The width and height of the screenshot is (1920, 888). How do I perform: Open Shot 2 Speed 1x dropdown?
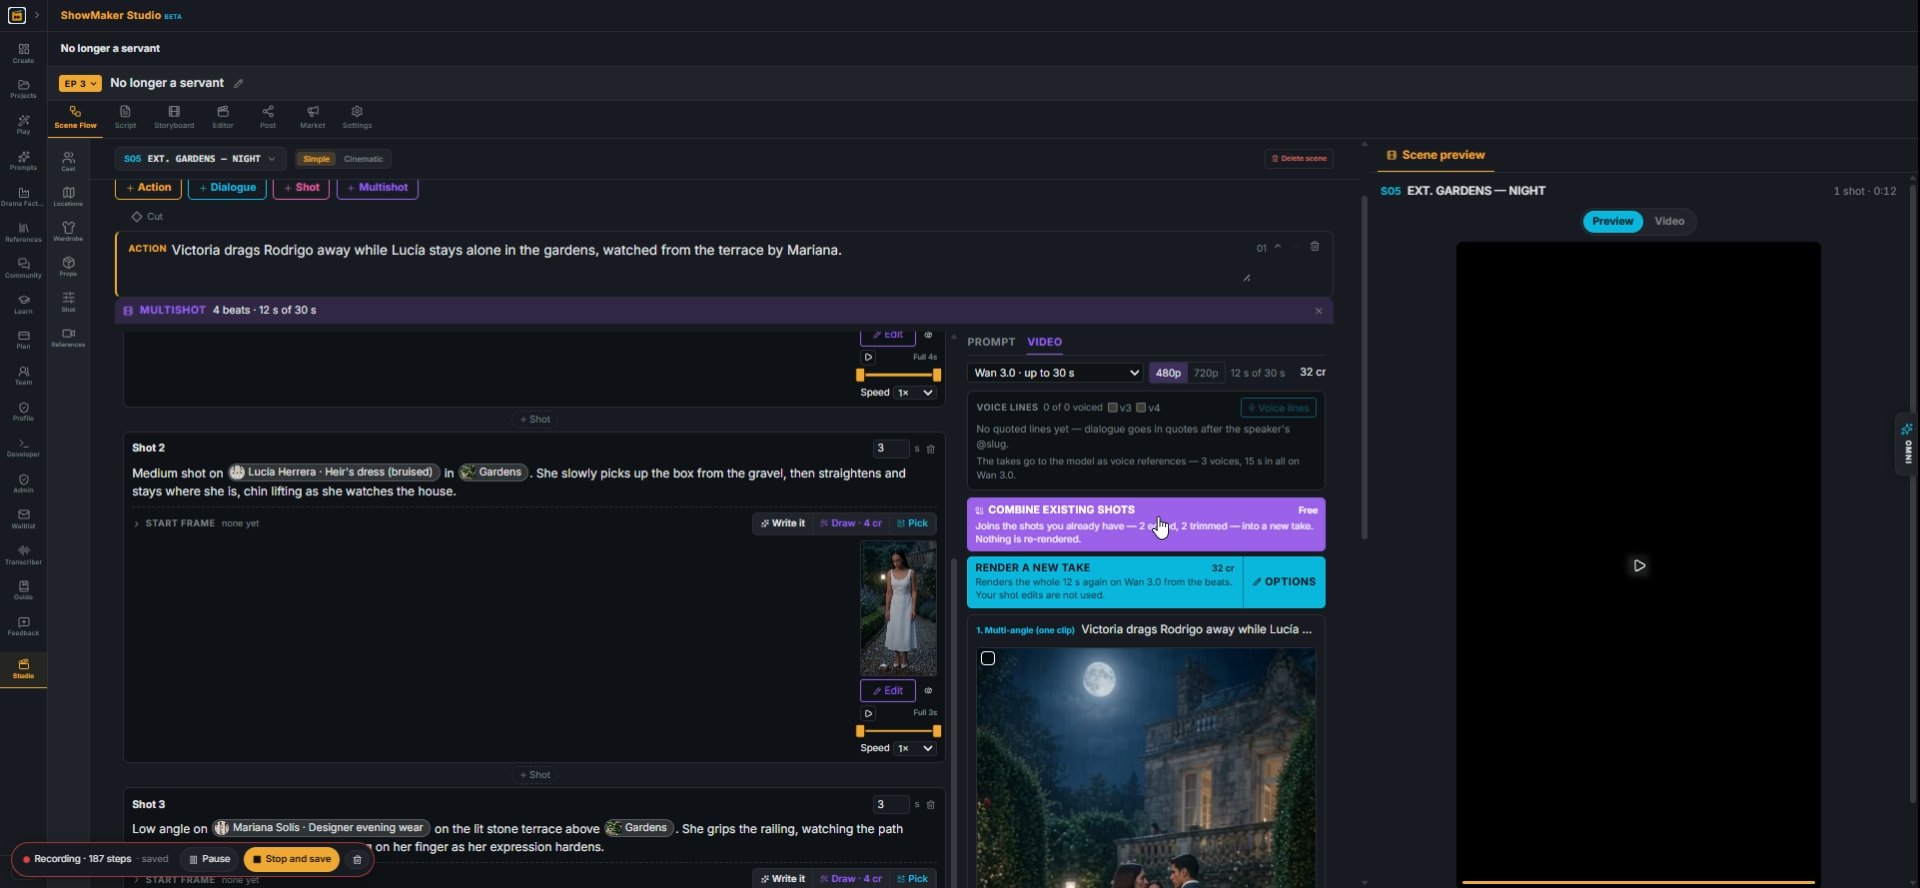pyautogui.click(x=915, y=749)
